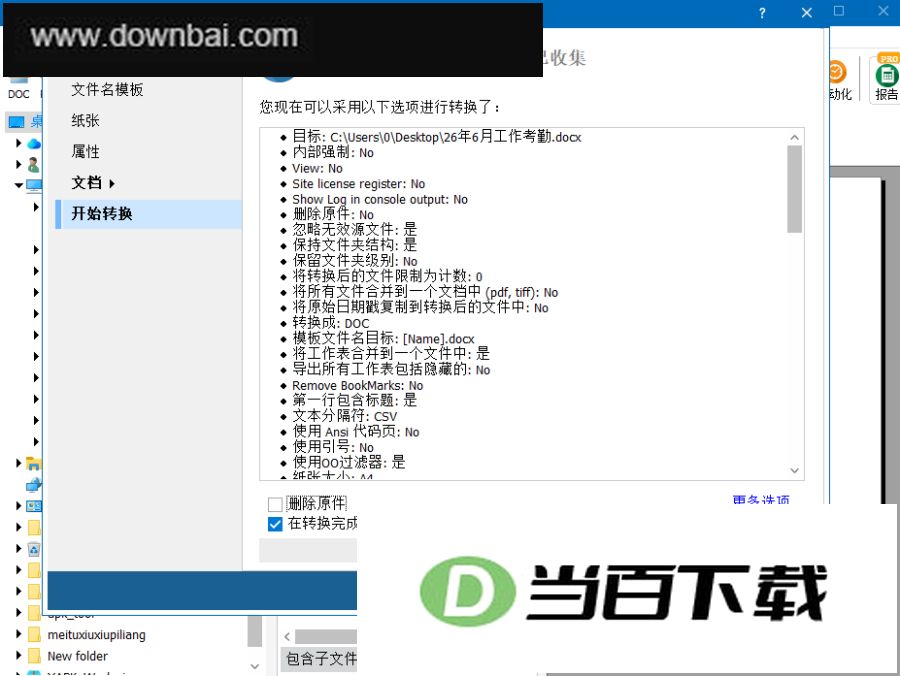Expand the user account tree node
Screen dimensions: 900x676
[x=18, y=165]
